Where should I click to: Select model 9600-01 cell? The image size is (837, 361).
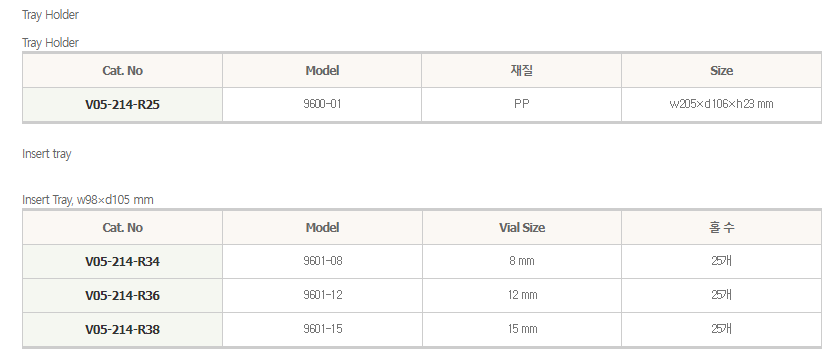pos(322,105)
